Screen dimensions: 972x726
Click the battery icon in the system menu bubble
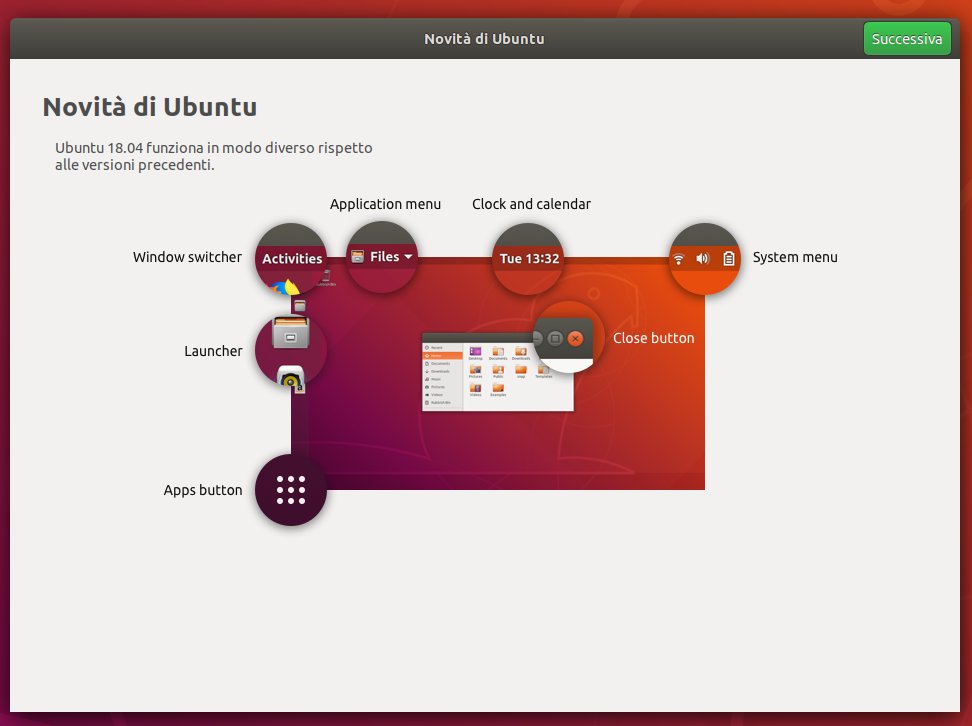point(729,259)
